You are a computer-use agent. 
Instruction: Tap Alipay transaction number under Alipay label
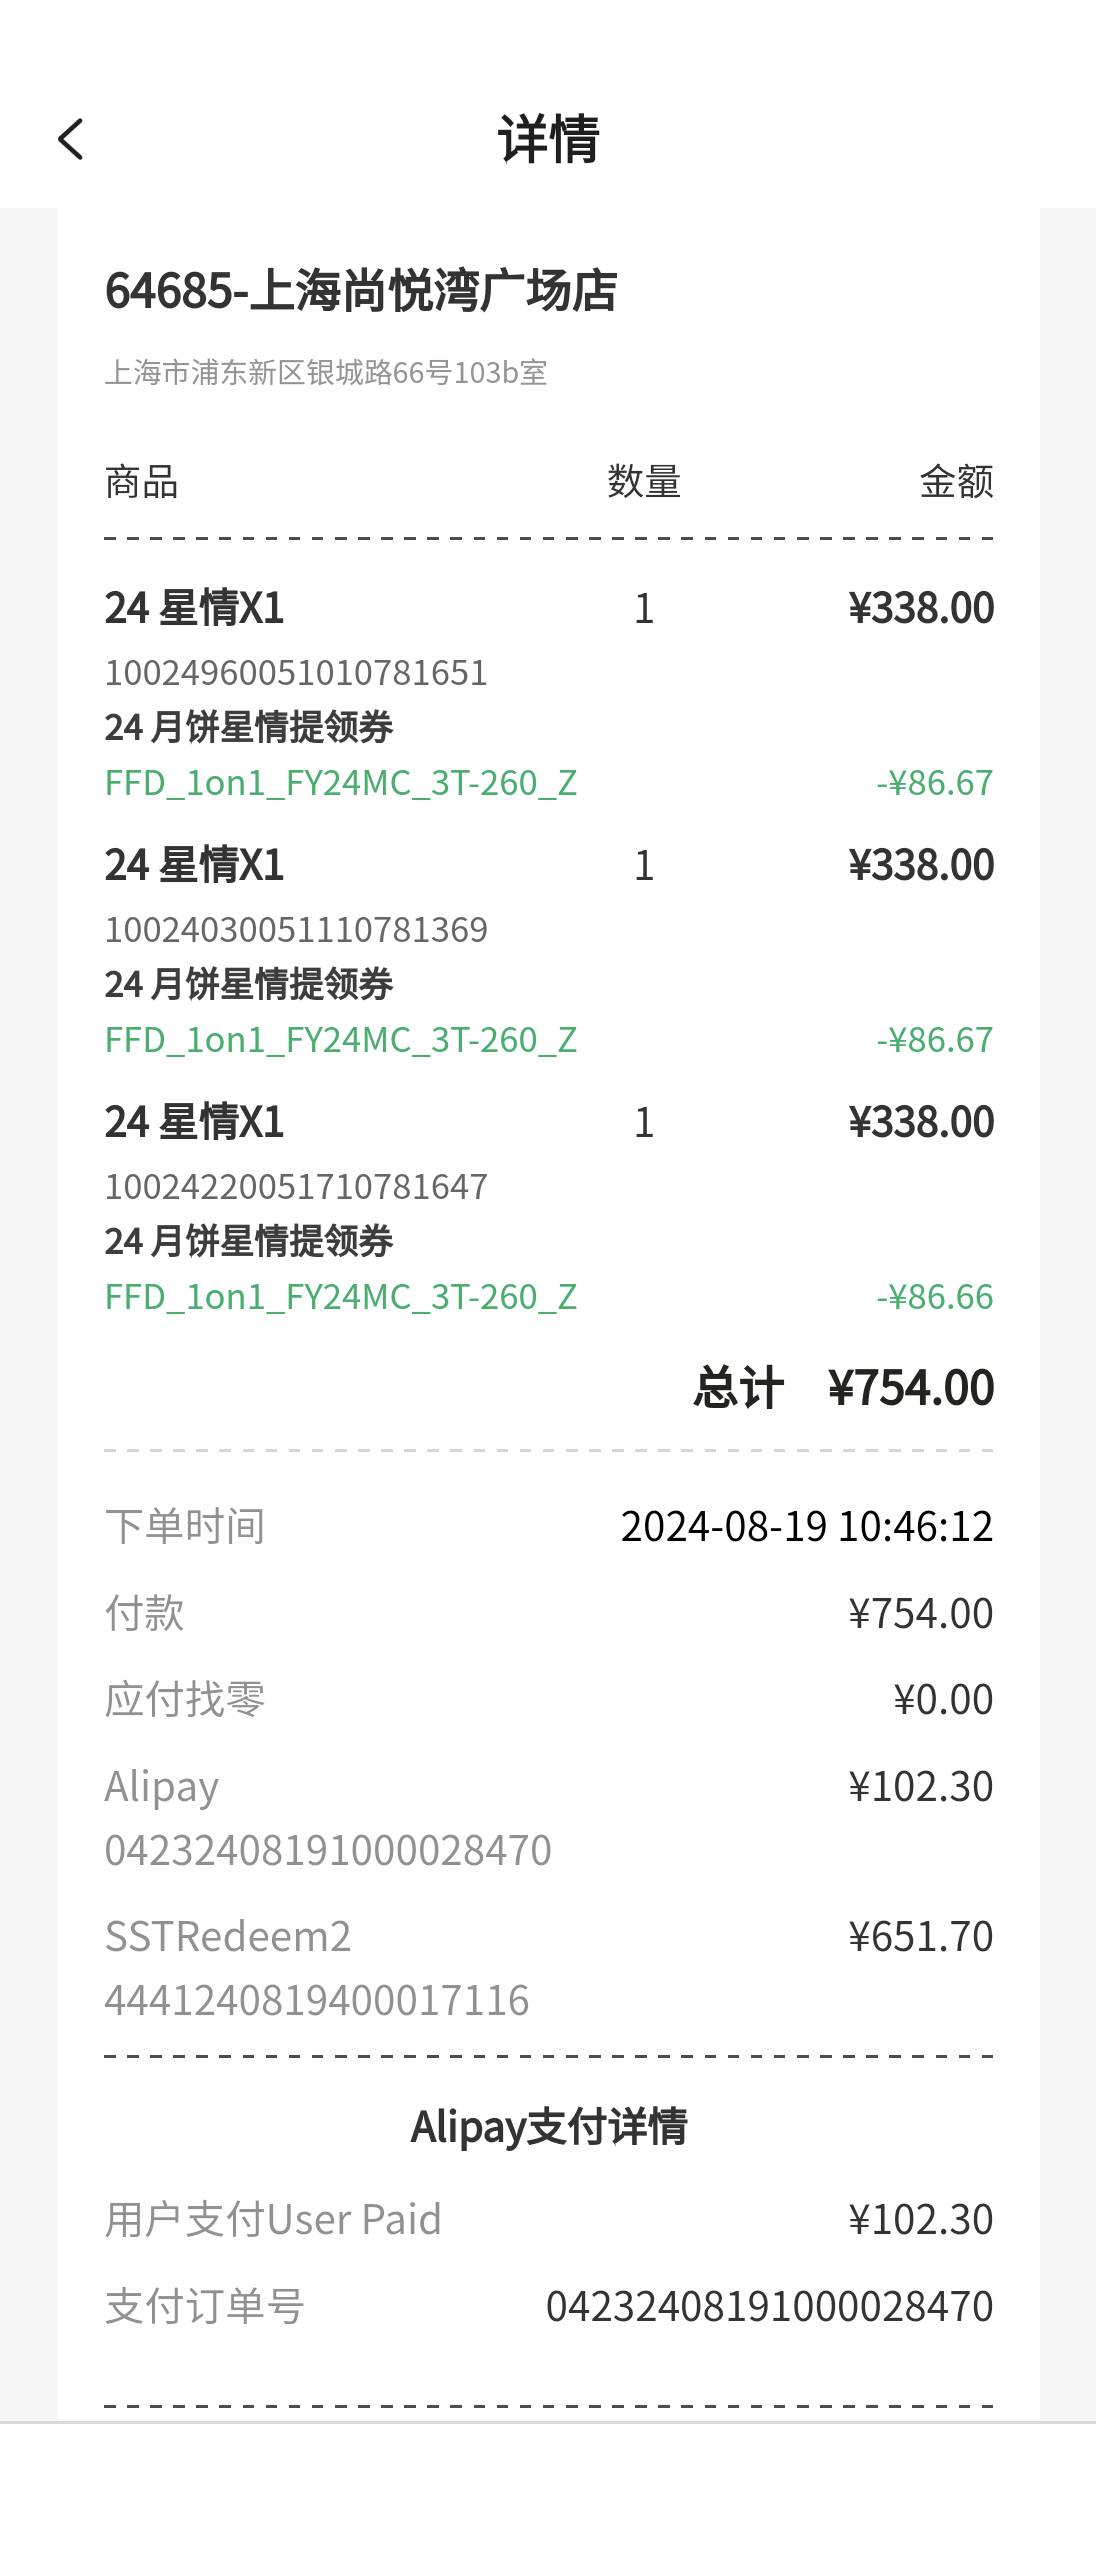pyautogui.click(x=328, y=1851)
